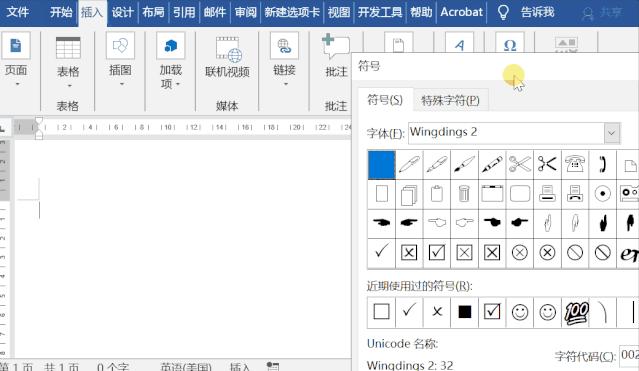The width and height of the screenshot is (639, 371).
Task: Switch to the 设计 tab
Action: click(x=122, y=12)
